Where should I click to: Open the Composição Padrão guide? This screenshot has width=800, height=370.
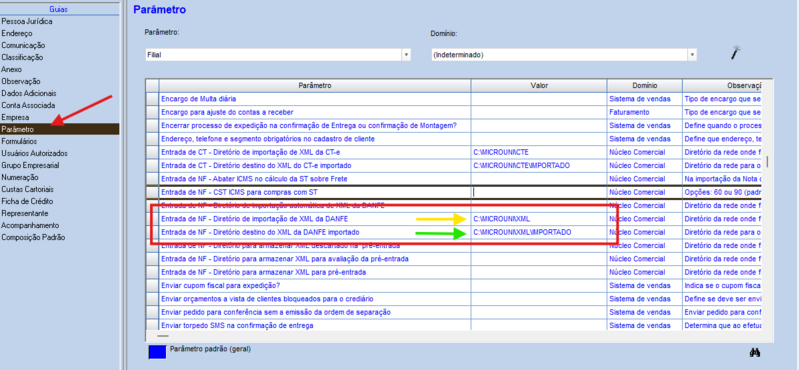click(x=33, y=237)
